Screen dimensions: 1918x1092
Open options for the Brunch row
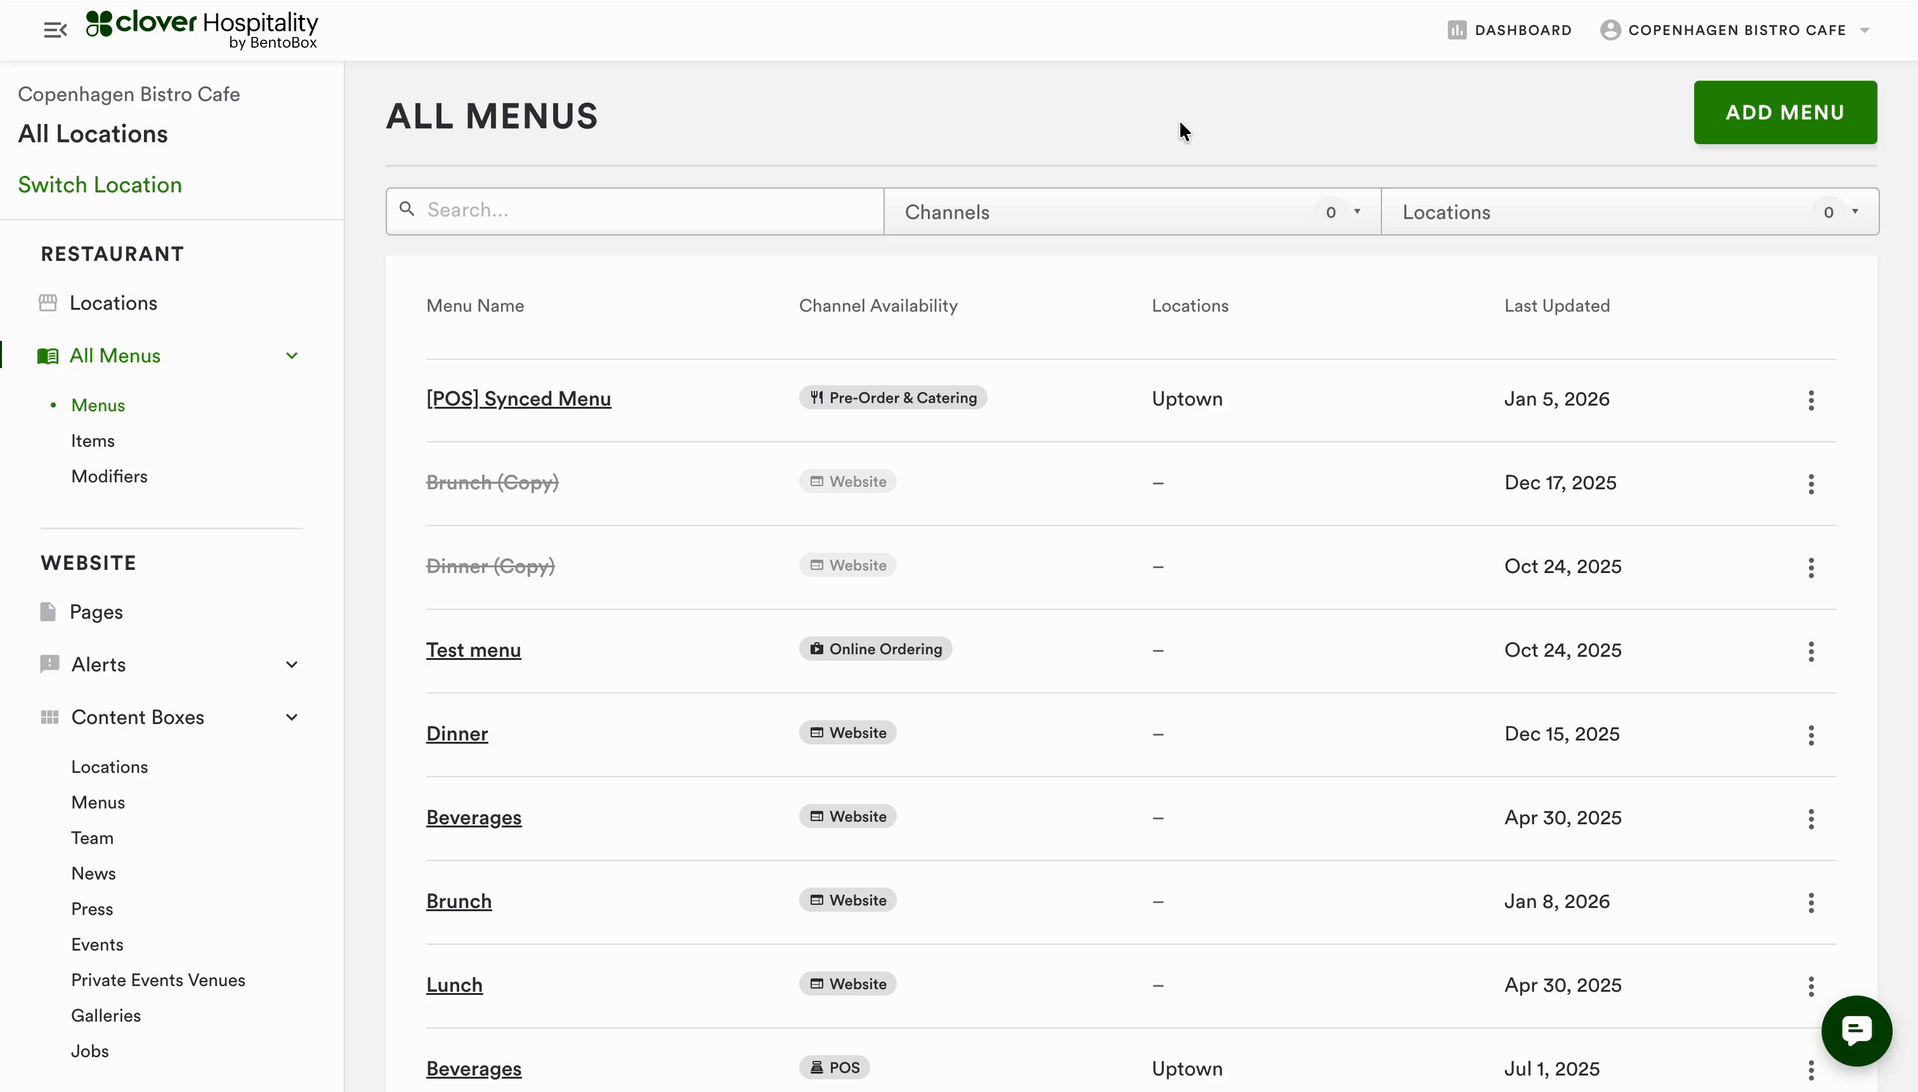click(1811, 903)
